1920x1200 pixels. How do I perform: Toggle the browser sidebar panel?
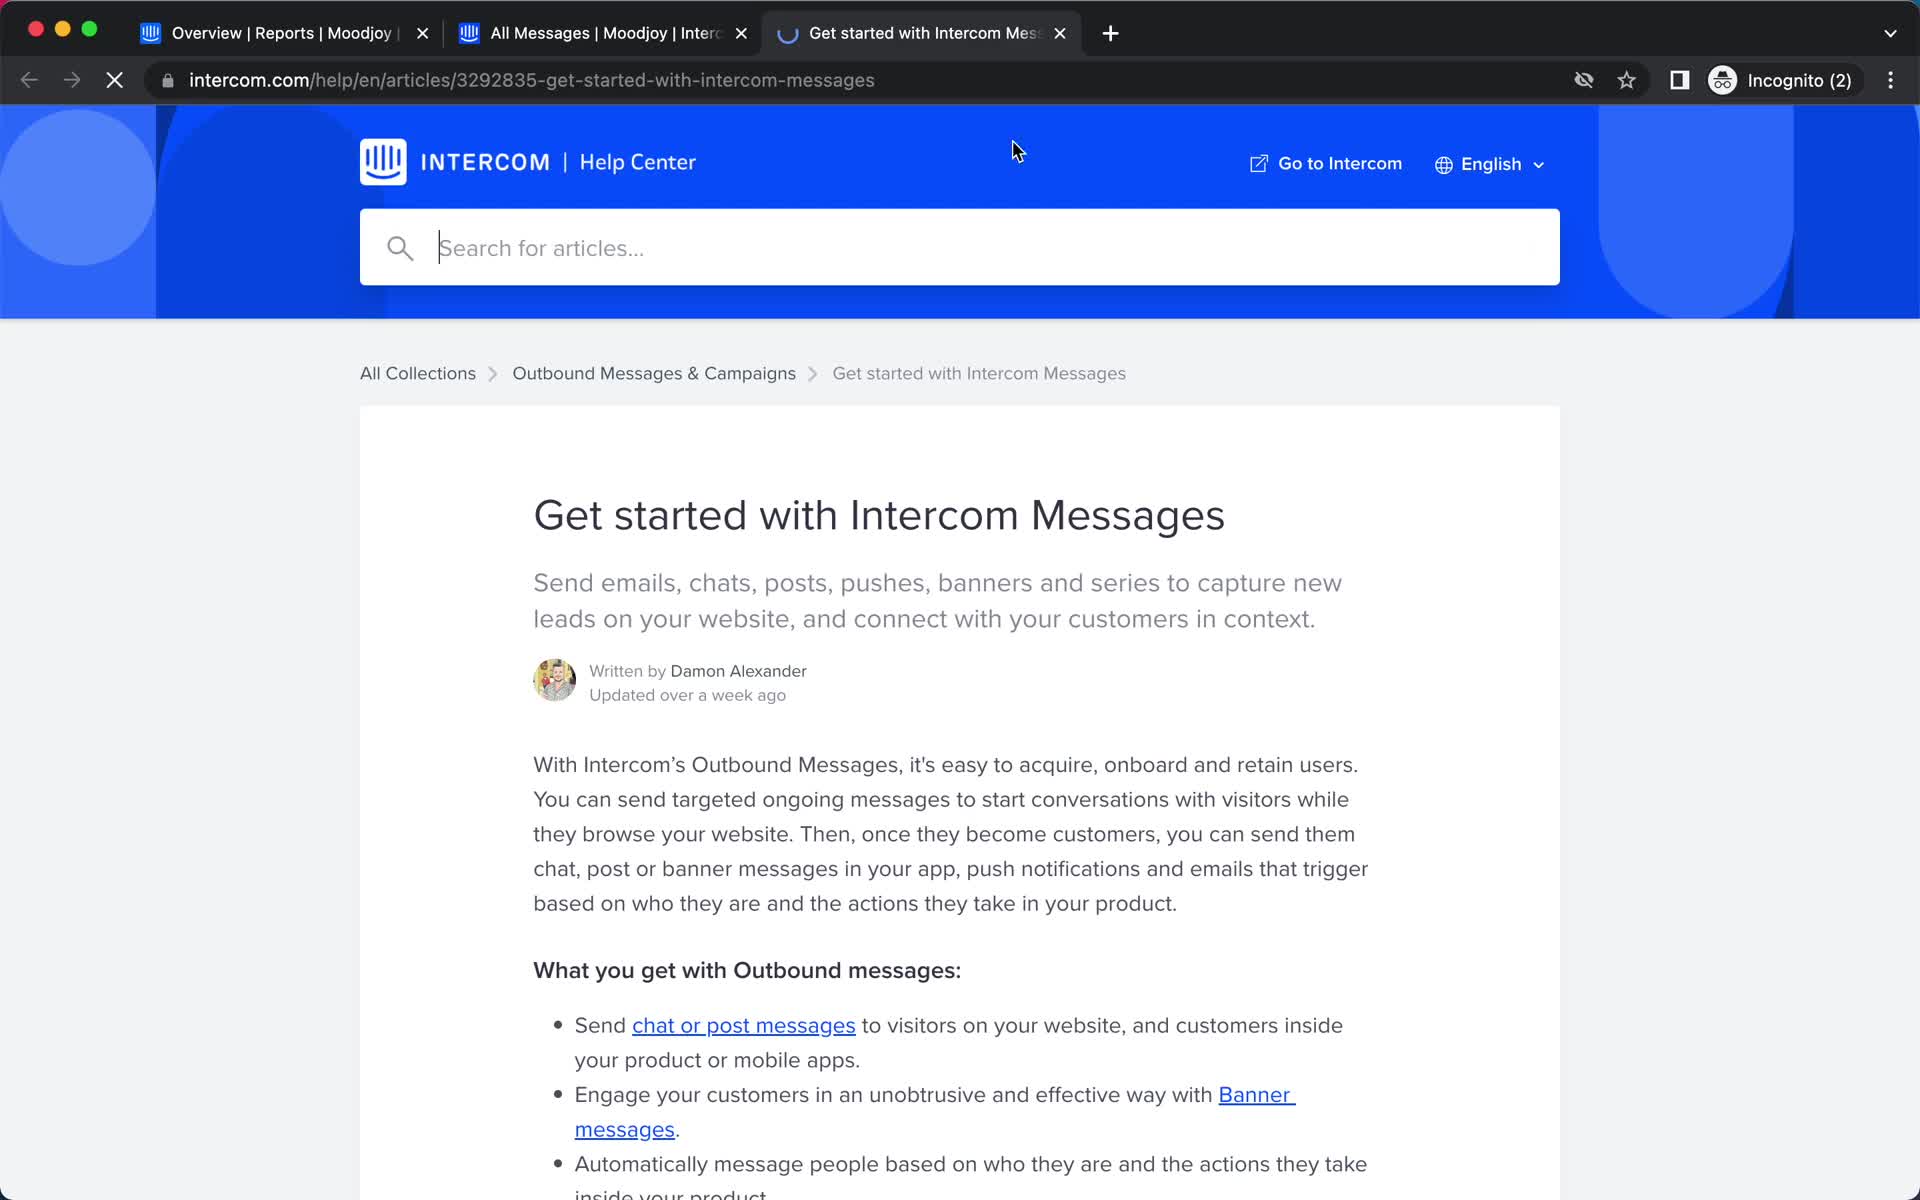click(x=1678, y=80)
